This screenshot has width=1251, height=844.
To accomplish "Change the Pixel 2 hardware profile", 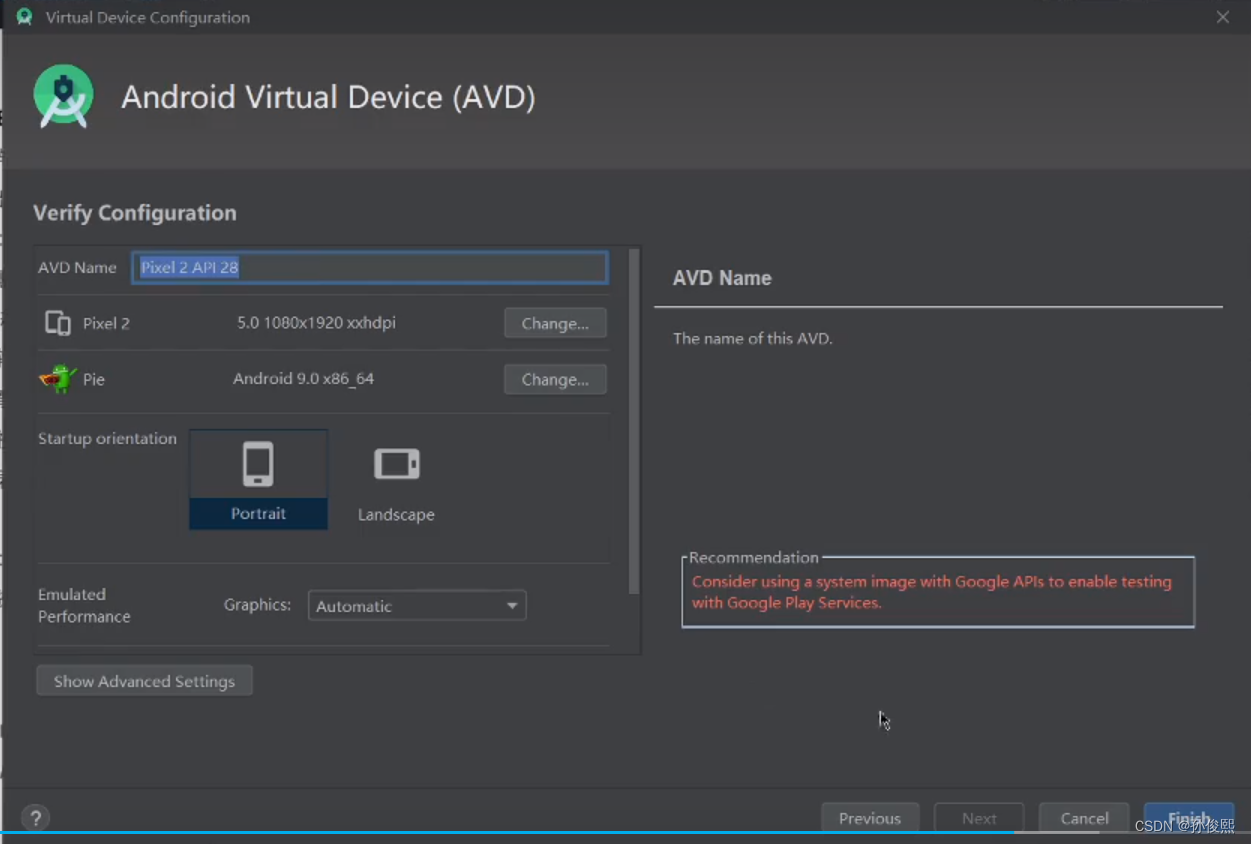I will click(x=555, y=324).
